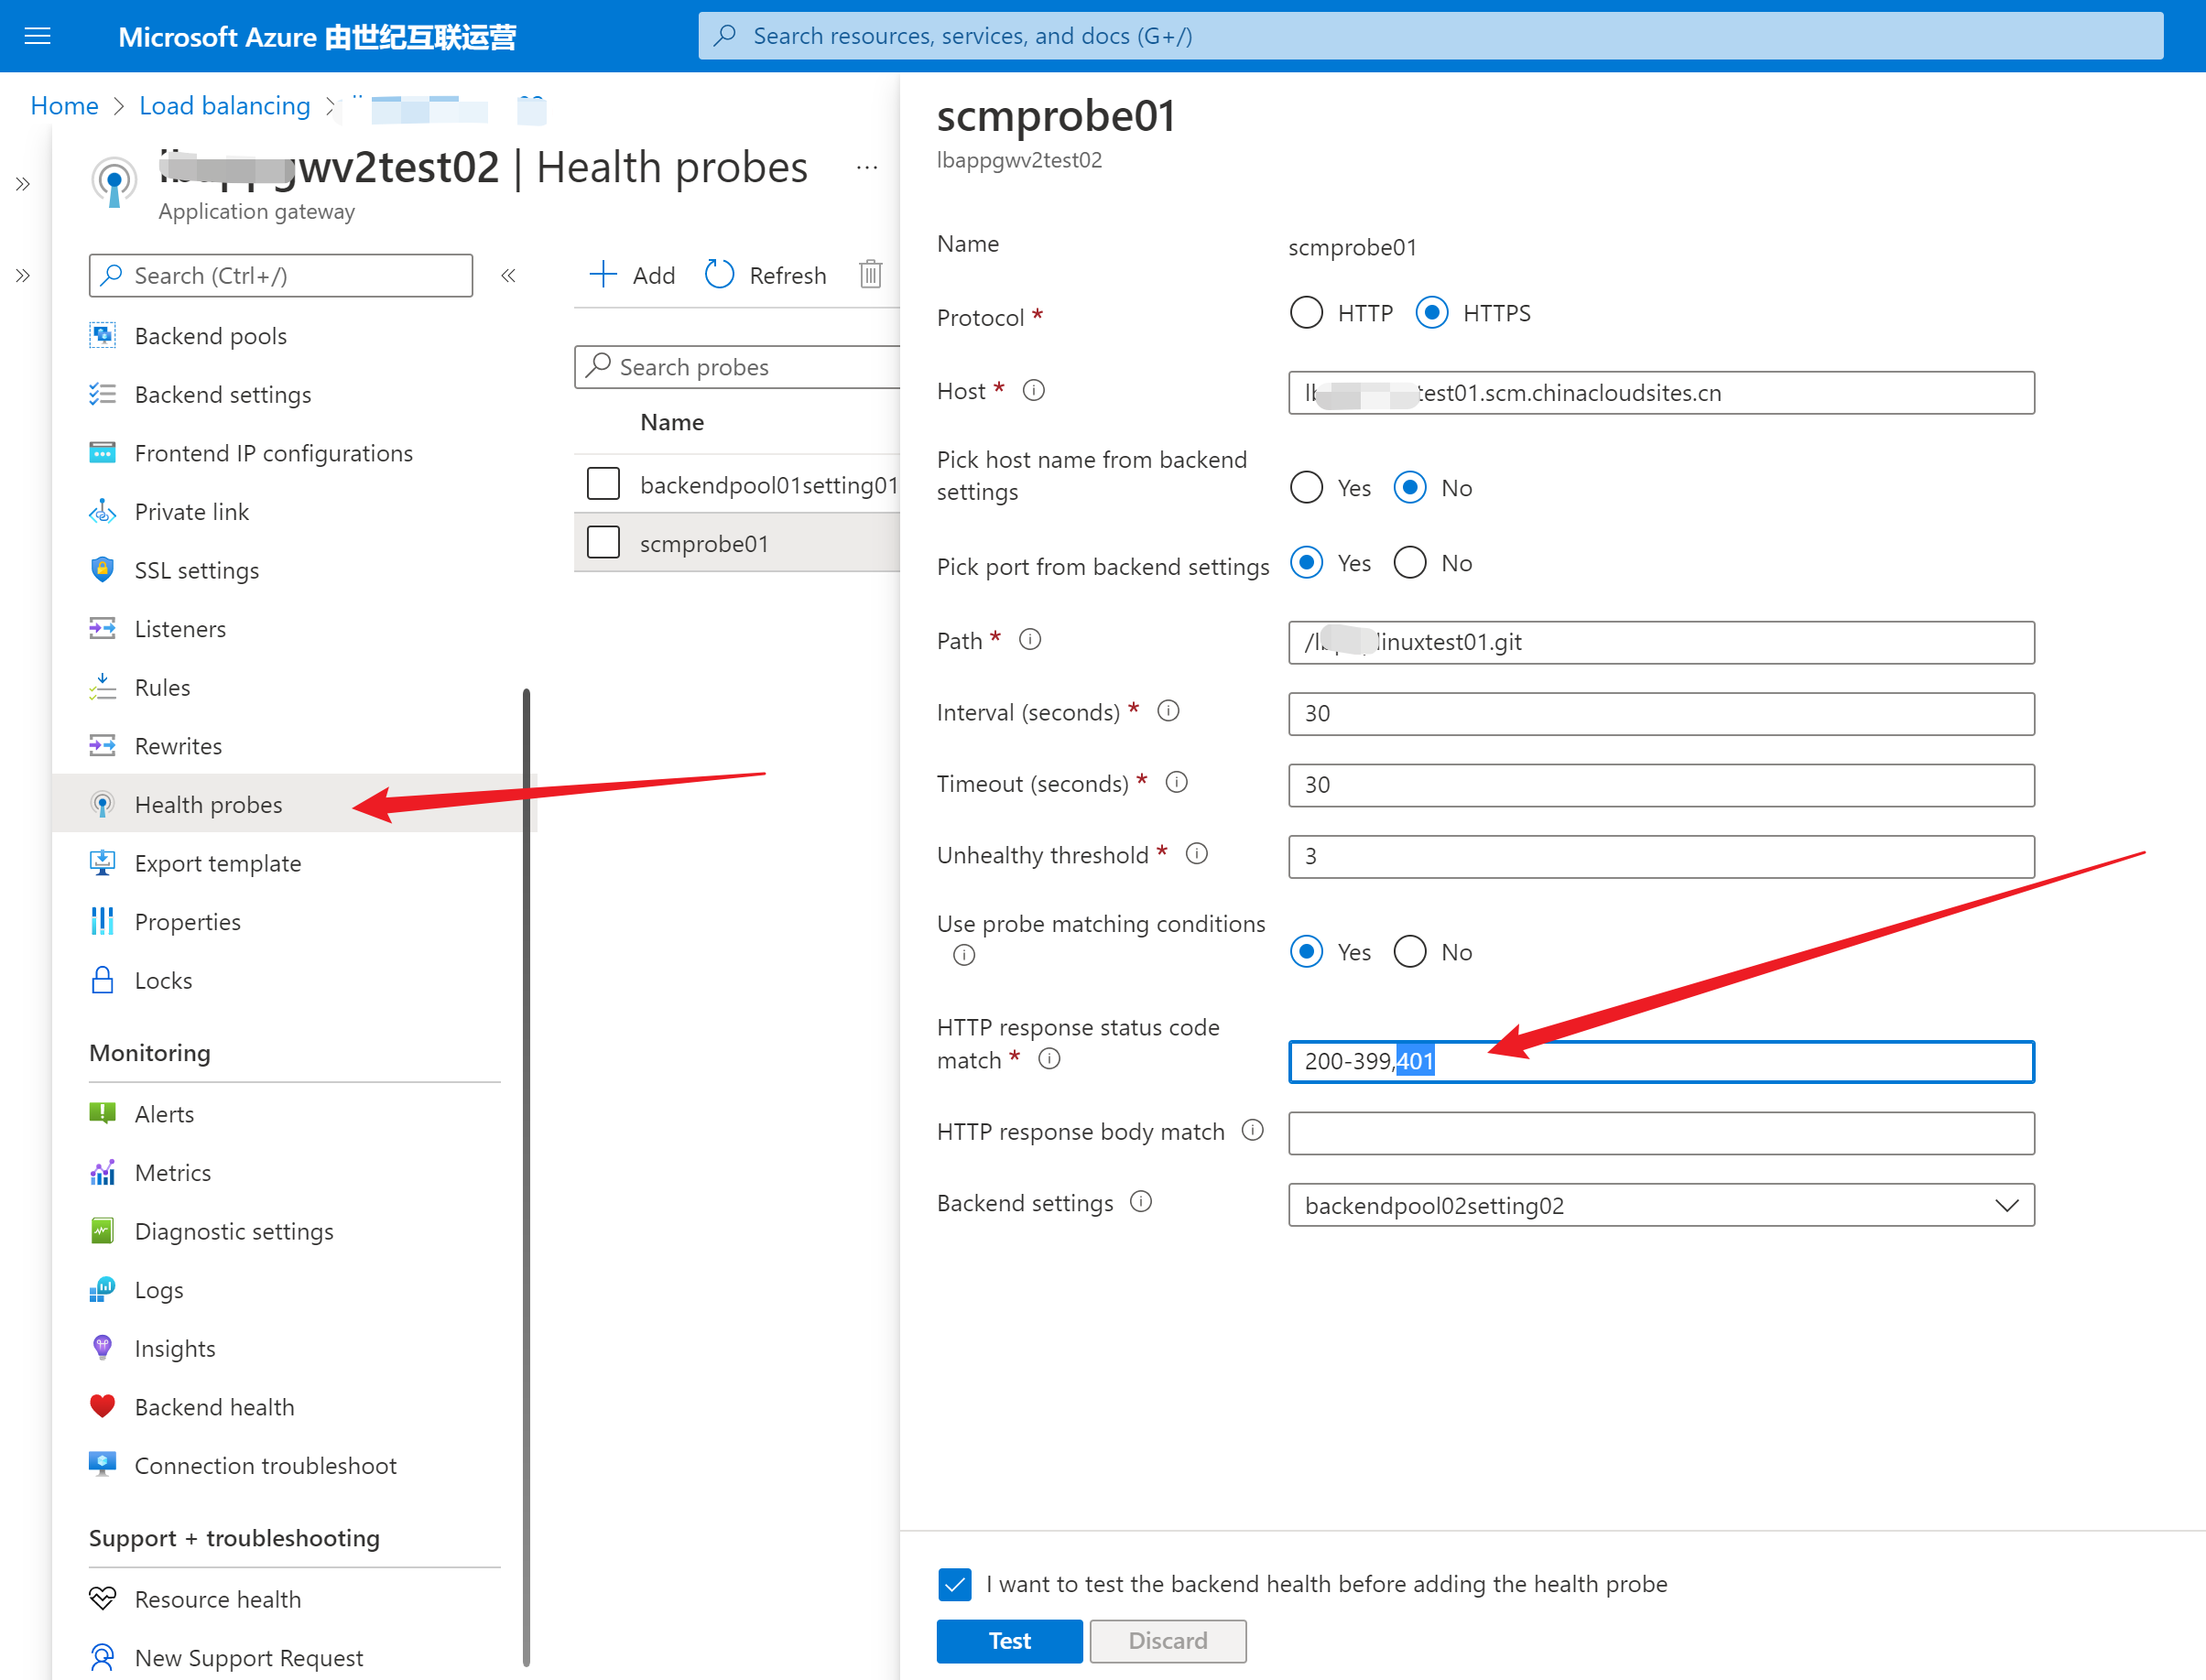The width and height of the screenshot is (2206, 1680).
Task: Open the Diagnostic settings menu item
Action: 234,1231
